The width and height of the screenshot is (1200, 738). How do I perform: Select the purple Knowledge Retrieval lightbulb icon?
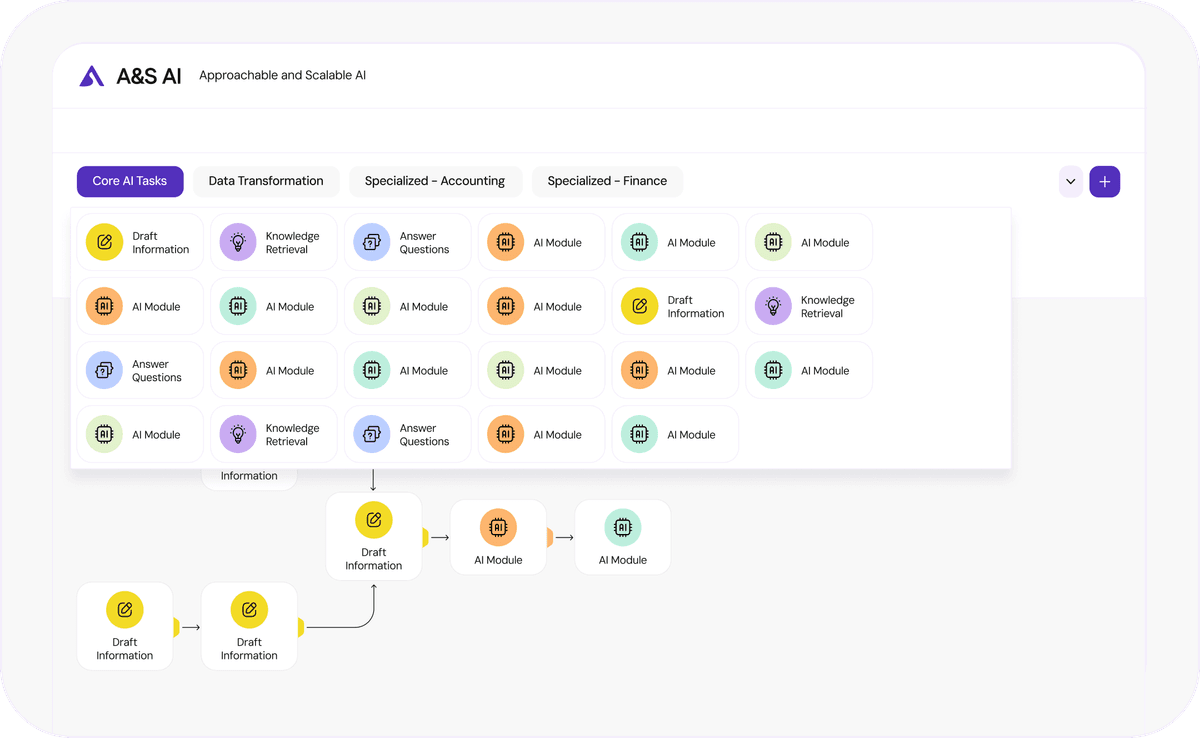tap(237, 241)
